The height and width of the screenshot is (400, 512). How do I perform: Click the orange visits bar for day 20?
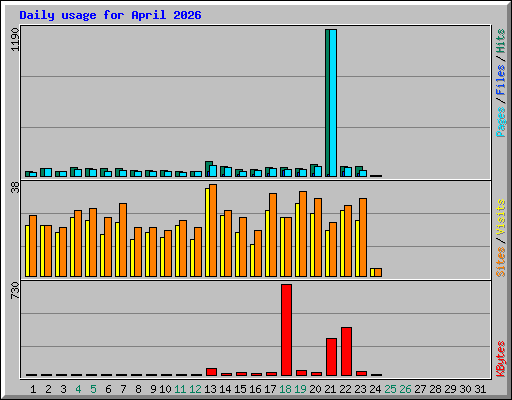pyautogui.click(x=318, y=237)
